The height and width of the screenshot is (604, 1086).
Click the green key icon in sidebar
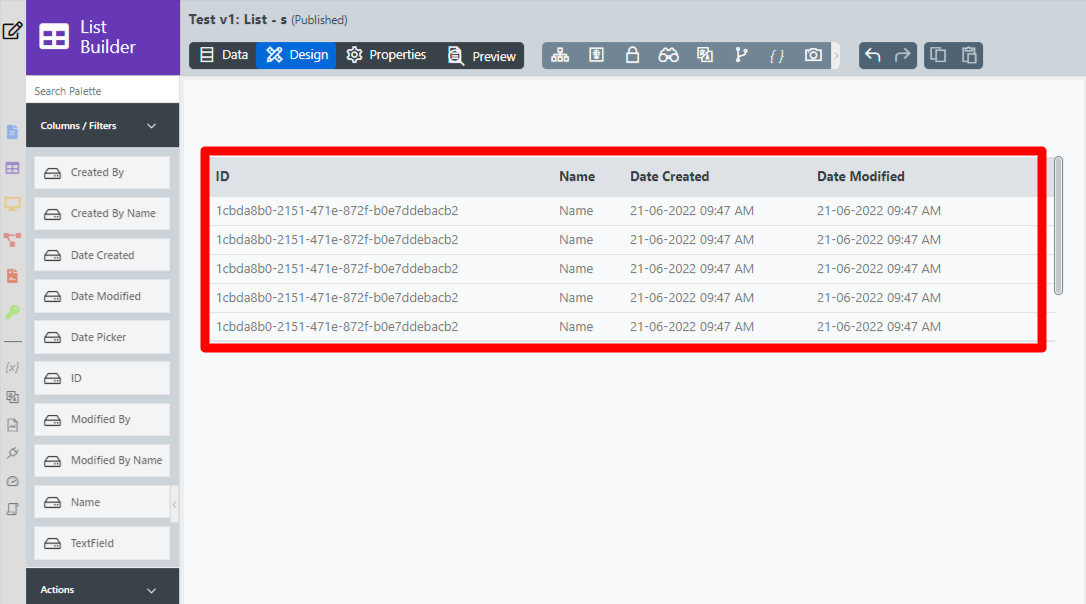click(12, 312)
